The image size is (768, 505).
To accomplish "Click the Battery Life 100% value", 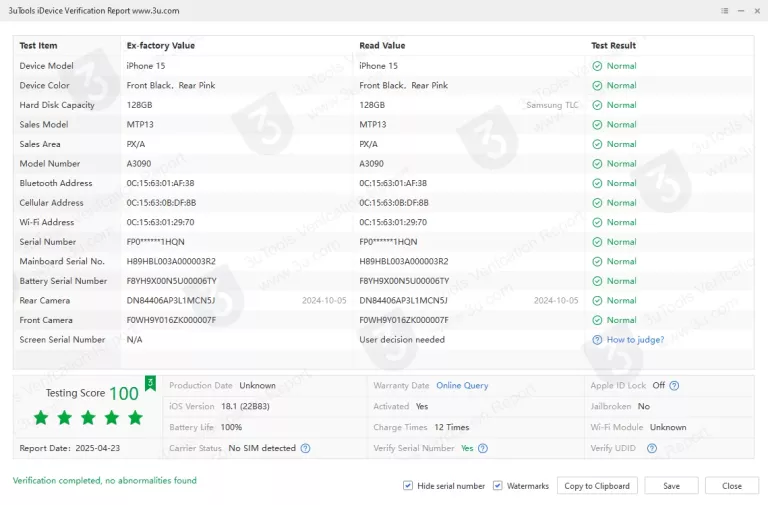I will 231,428.
